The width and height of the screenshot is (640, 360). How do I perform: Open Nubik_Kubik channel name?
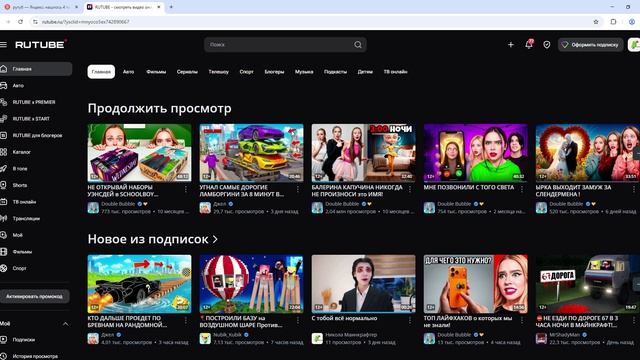click(x=227, y=335)
